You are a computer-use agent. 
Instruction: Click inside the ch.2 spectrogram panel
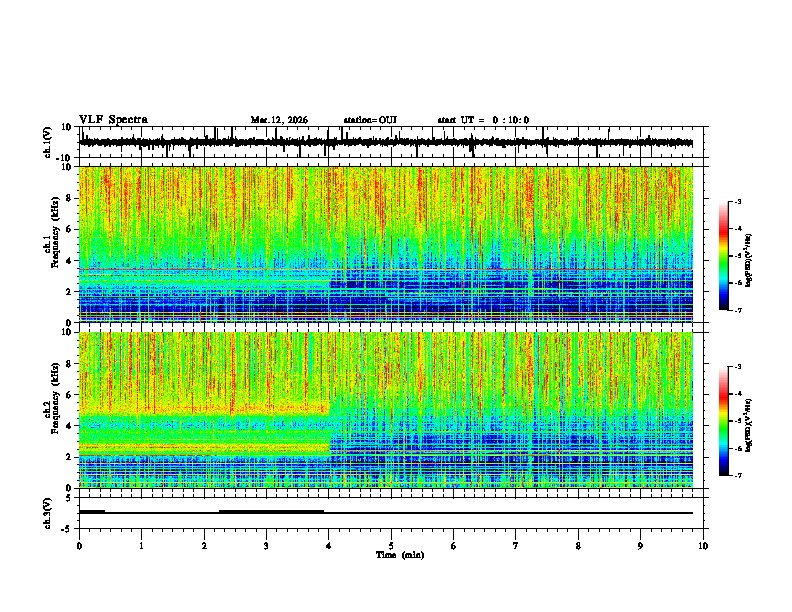pos(386,410)
